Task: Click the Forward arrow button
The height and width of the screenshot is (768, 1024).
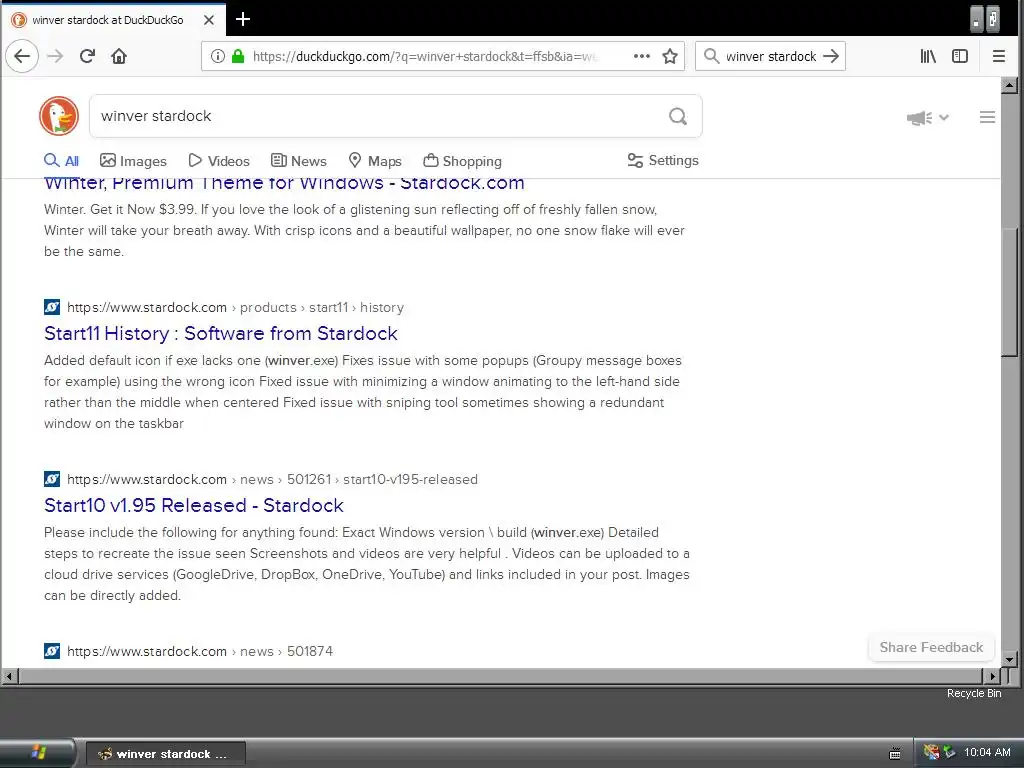Action: [56, 56]
